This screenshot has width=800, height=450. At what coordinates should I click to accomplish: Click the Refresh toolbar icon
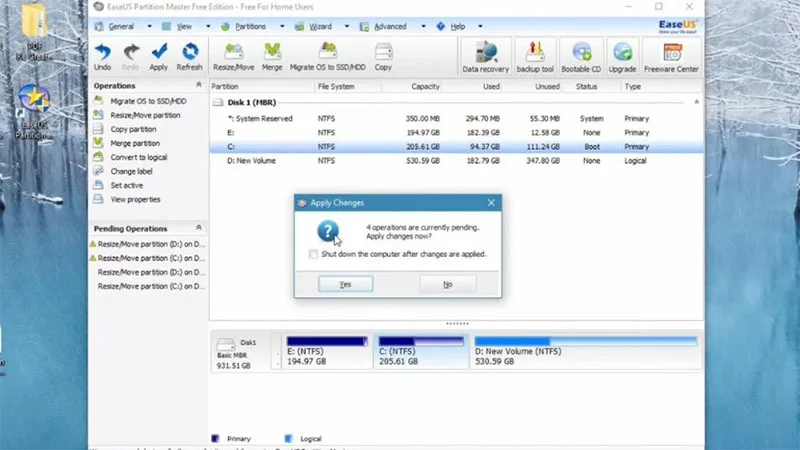pyautogui.click(x=189, y=56)
